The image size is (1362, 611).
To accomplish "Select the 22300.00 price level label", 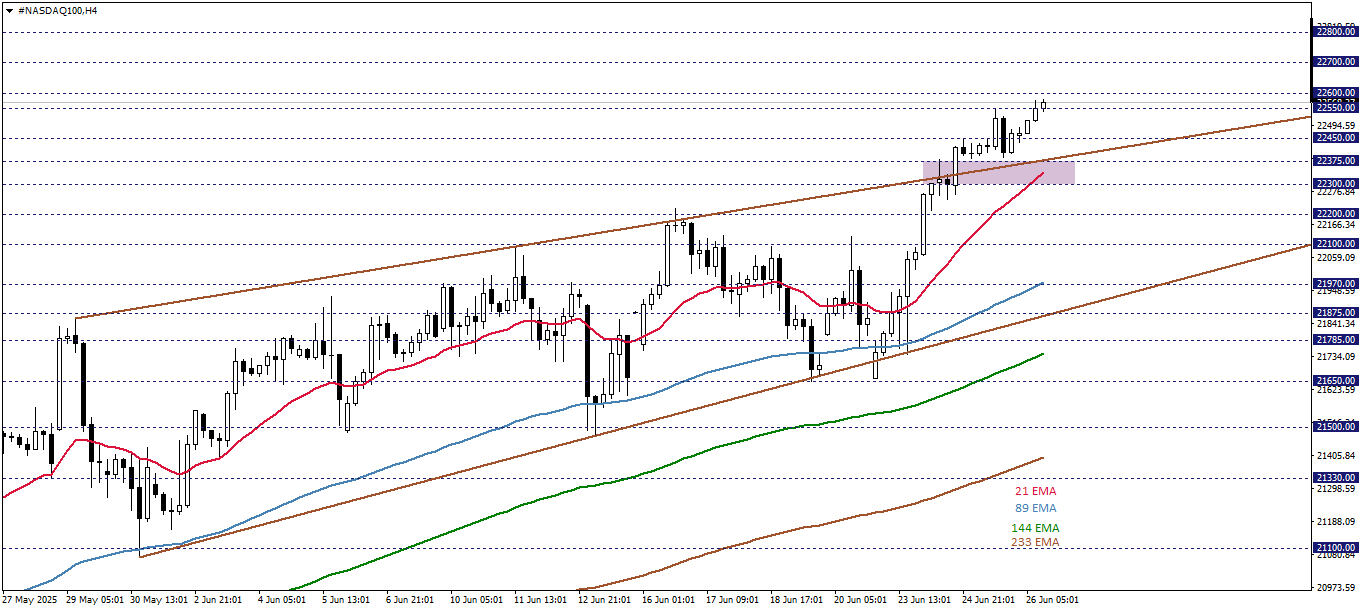I will (x=1335, y=184).
